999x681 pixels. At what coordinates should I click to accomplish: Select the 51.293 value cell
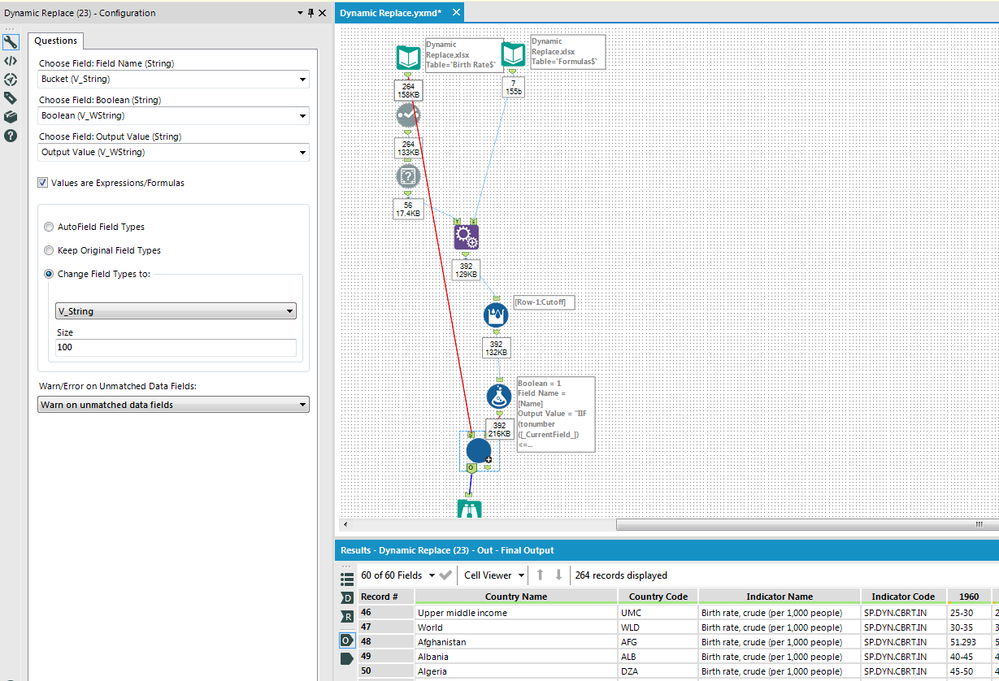969,642
